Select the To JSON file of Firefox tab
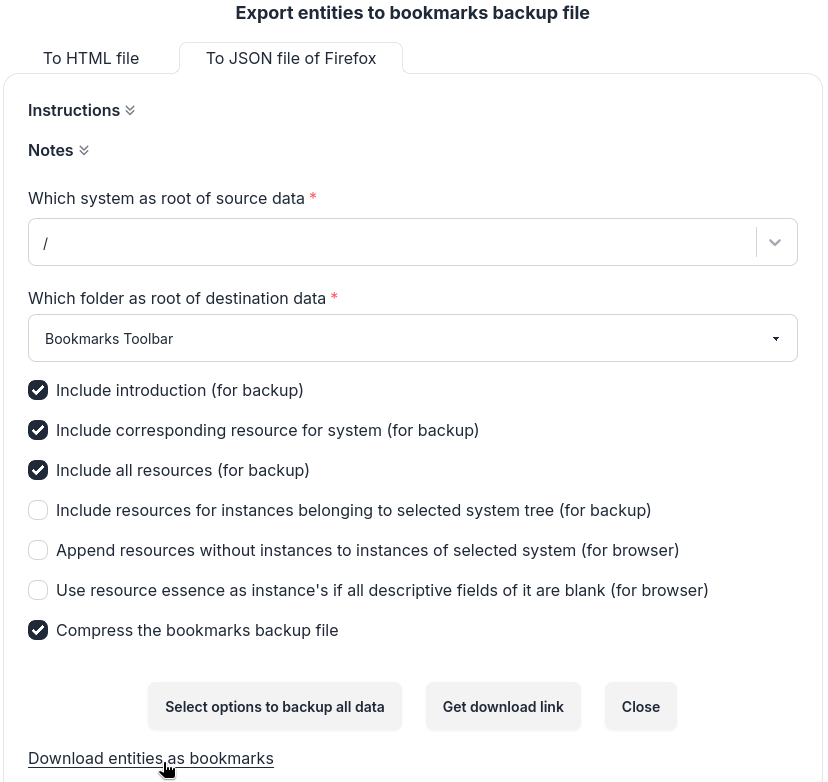828x782 pixels. (x=291, y=58)
